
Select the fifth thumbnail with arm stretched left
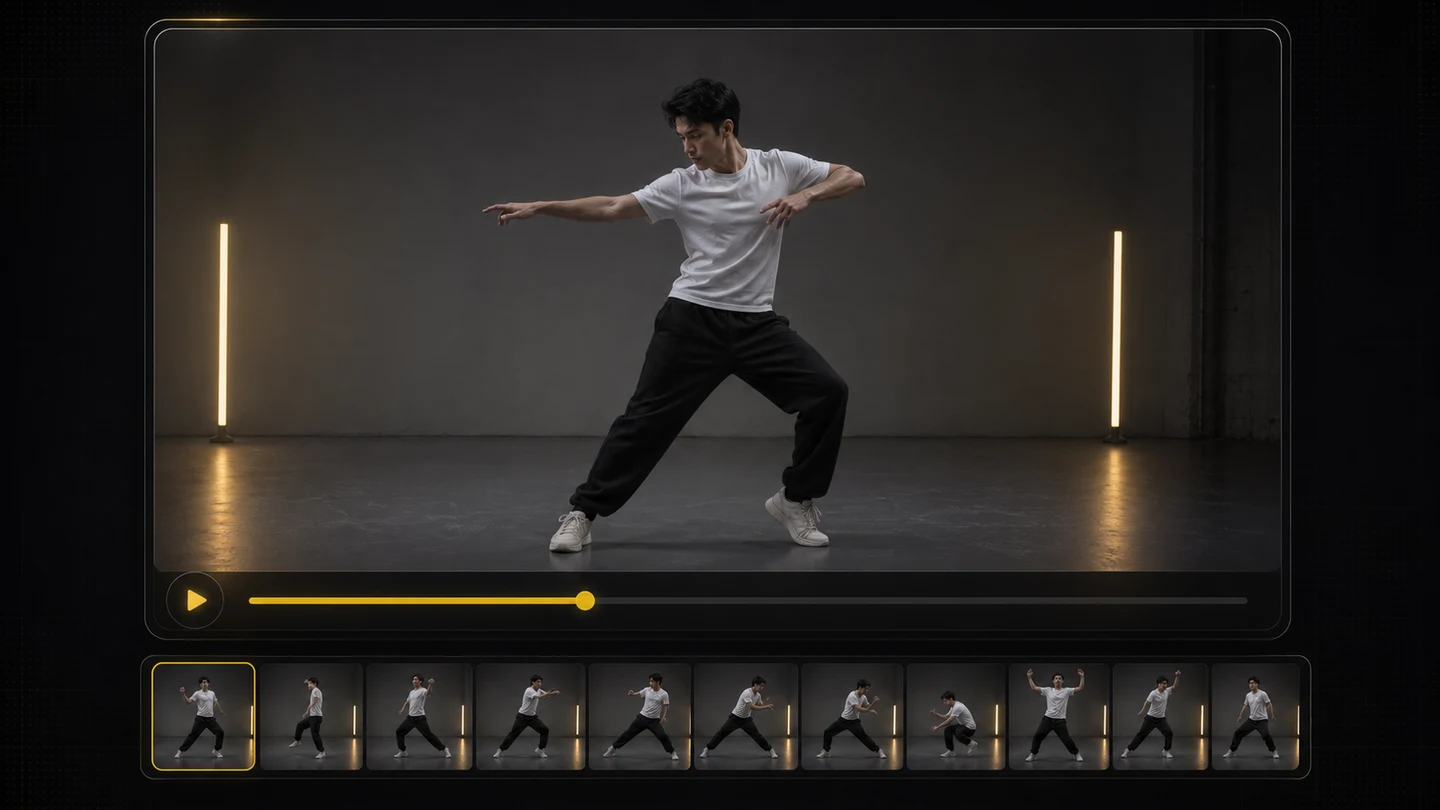[x=640, y=716]
